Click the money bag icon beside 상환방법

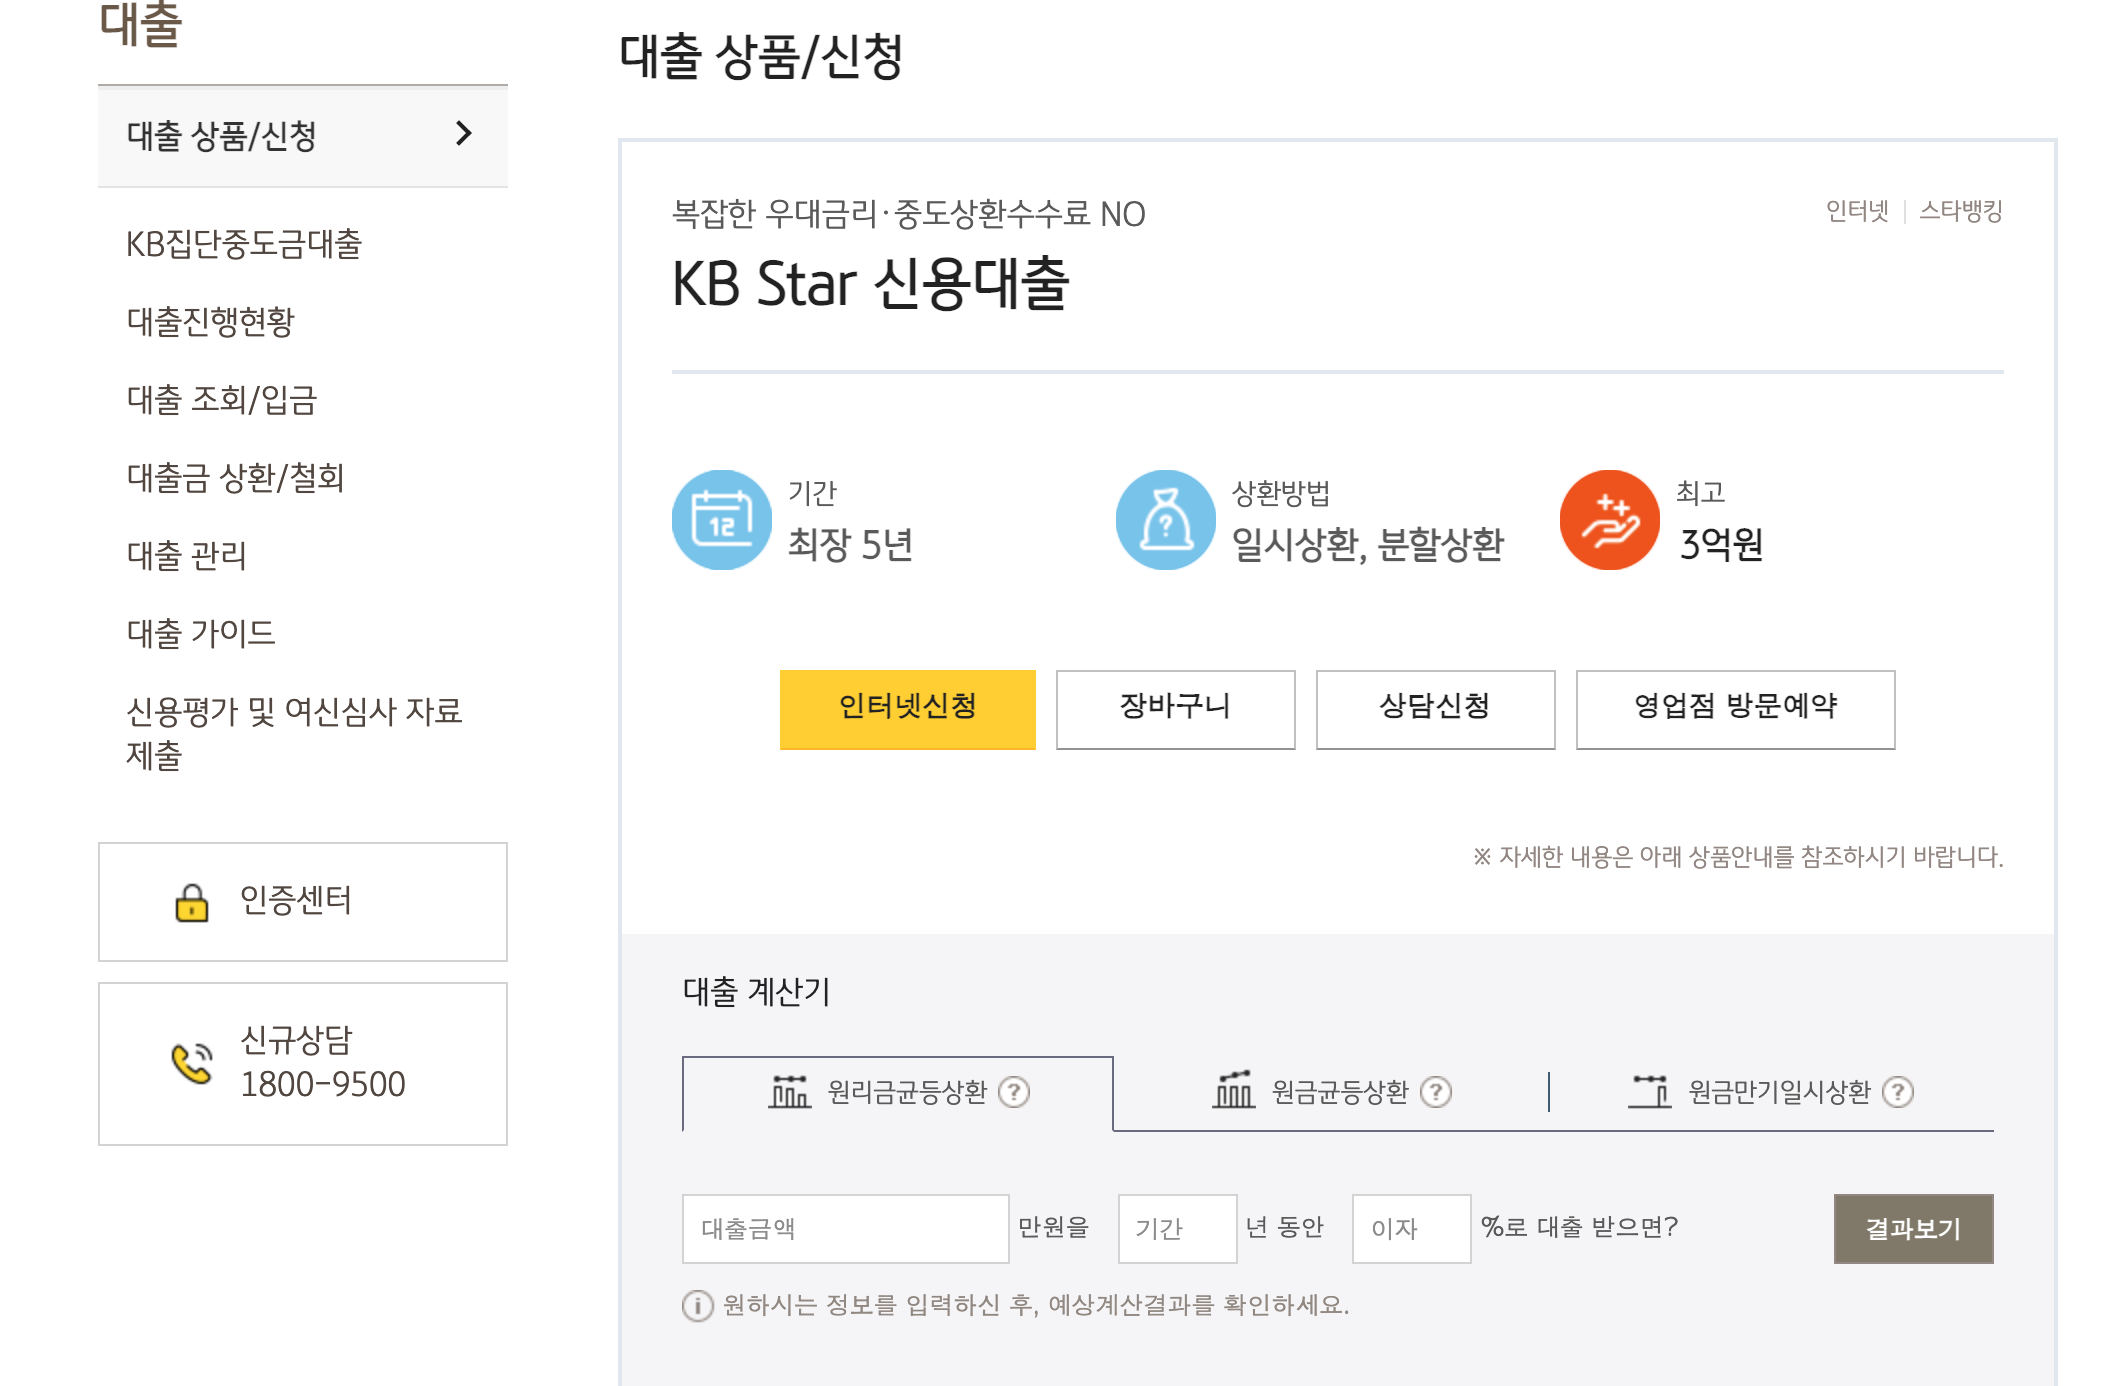pyautogui.click(x=1166, y=520)
